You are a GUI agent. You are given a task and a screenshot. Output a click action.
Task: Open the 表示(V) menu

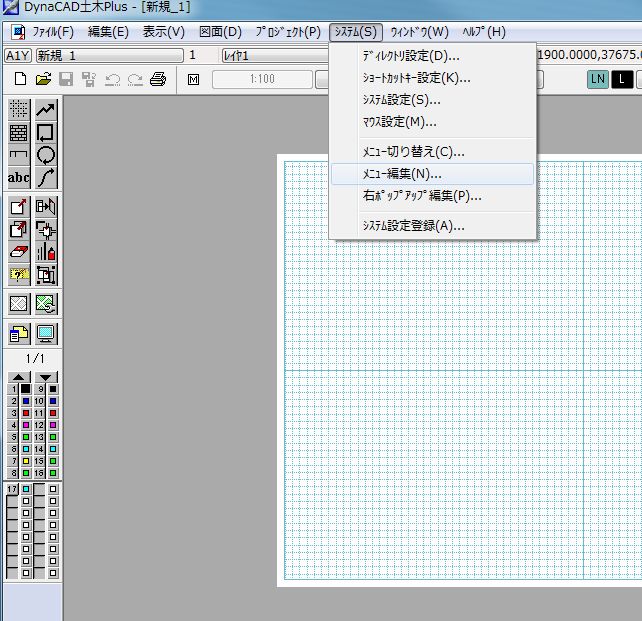coord(164,32)
